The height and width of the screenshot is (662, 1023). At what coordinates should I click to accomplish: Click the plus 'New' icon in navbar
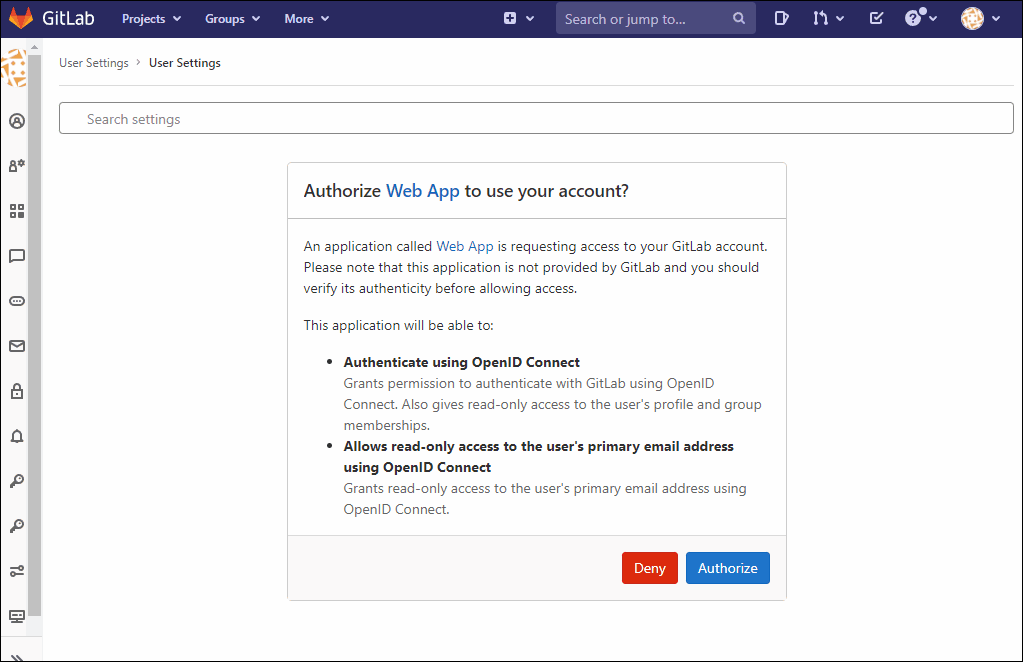tap(510, 18)
